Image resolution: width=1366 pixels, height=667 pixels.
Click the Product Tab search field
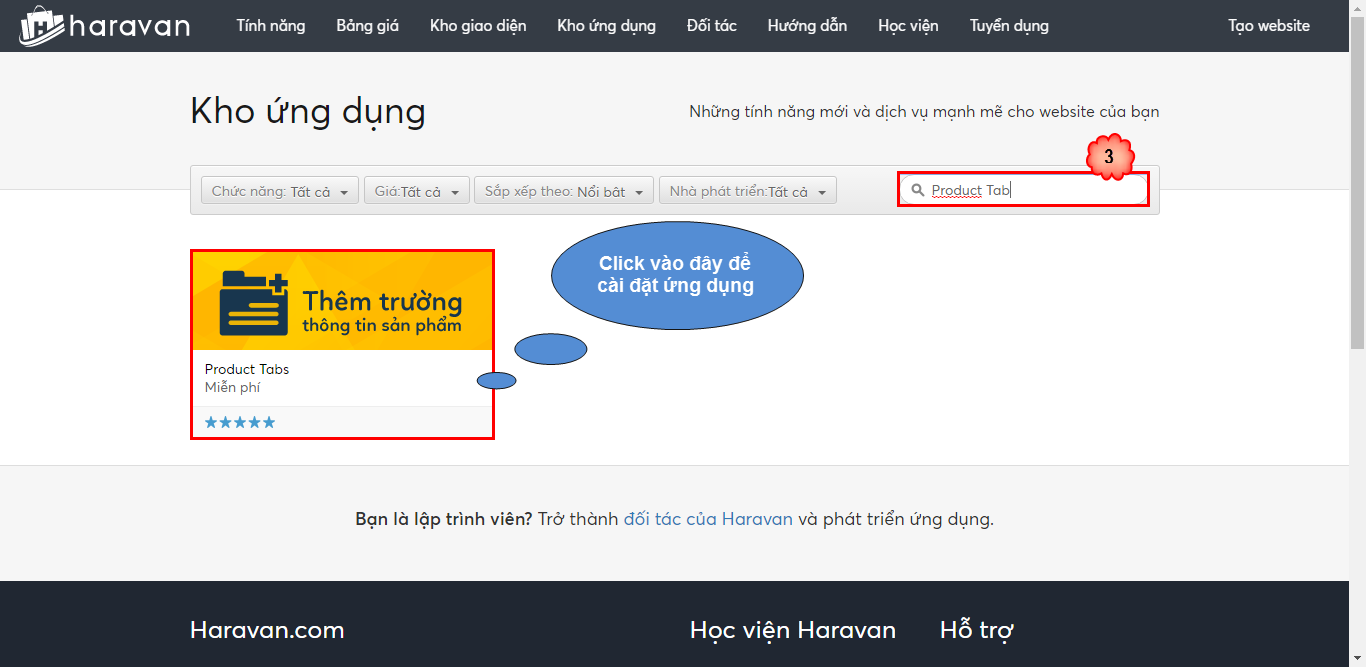tap(1024, 190)
